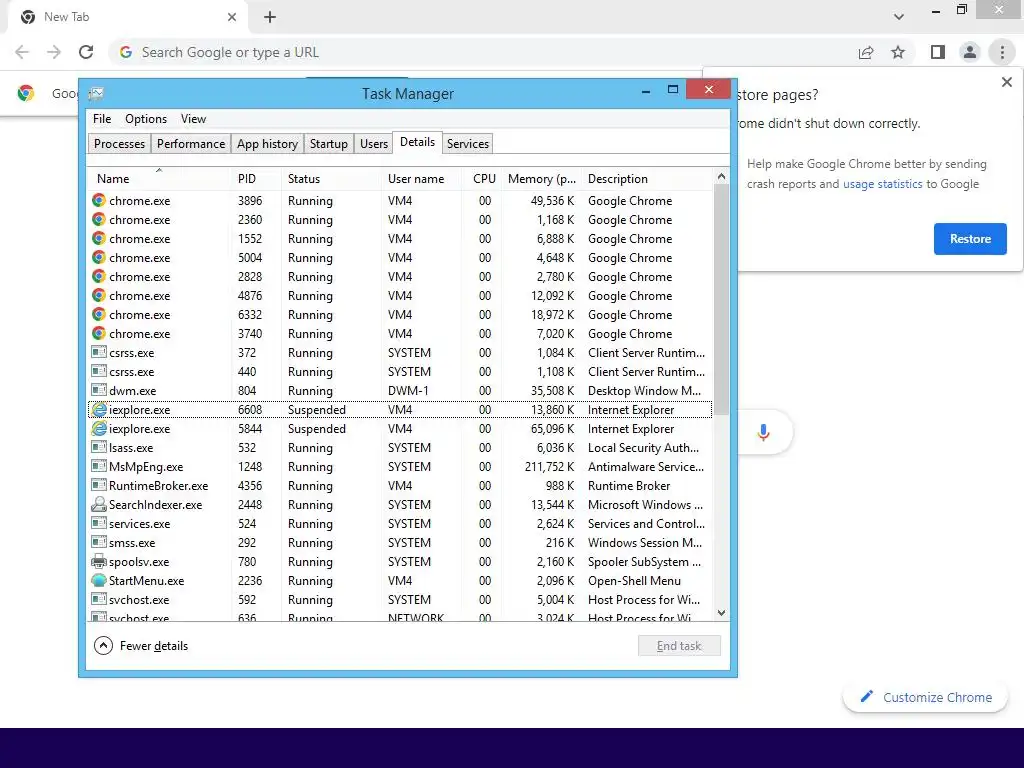This screenshot has height=768, width=1024.
Task: Select RuntimeBroker.exe process icon
Action: tap(99, 485)
